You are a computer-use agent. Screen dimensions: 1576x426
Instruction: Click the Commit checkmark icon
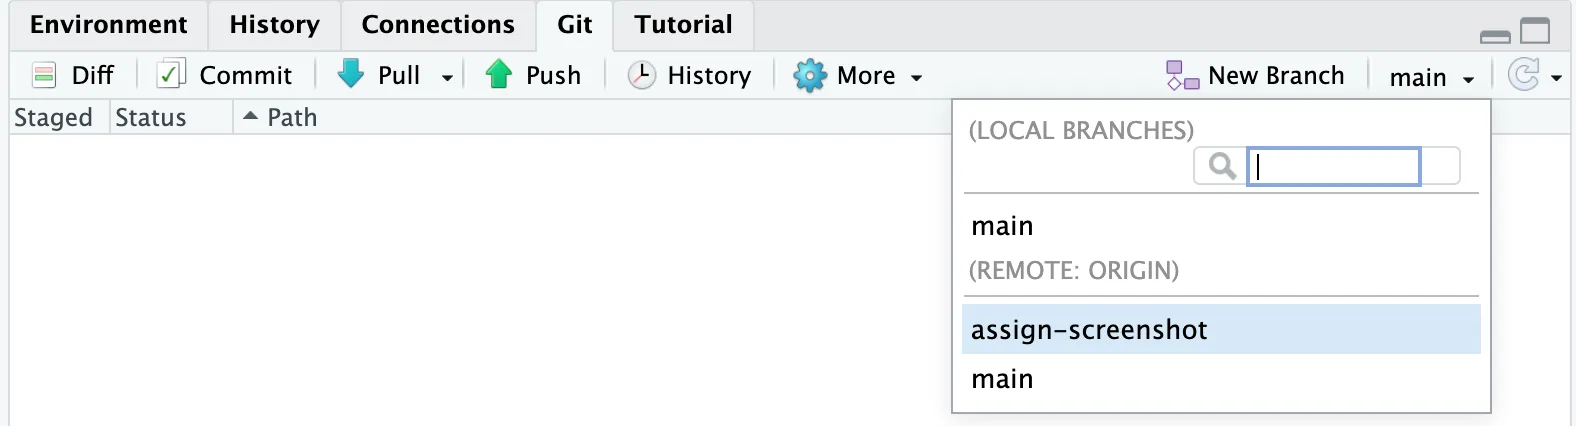click(171, 75)
